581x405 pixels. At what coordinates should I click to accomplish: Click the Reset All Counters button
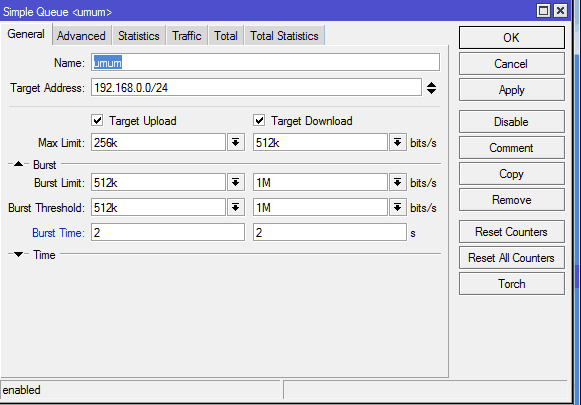(x=512, y=258)
